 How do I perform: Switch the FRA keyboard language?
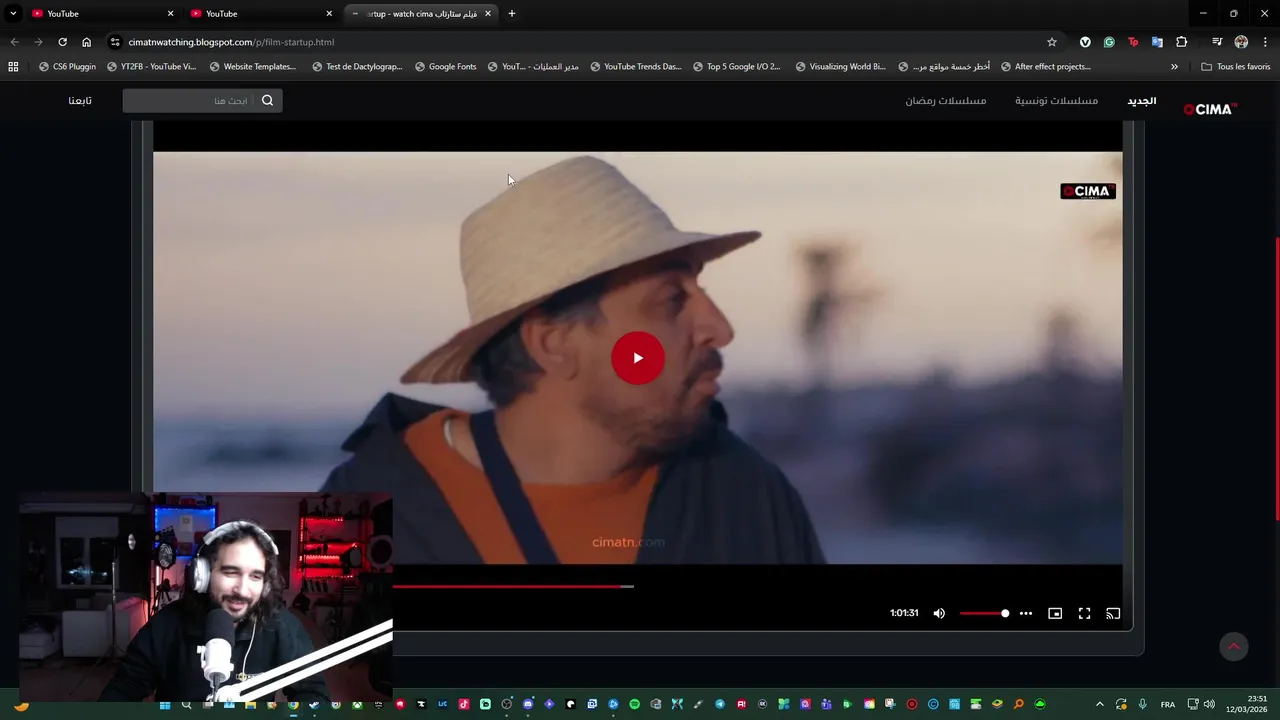(x=1167, y=704)
